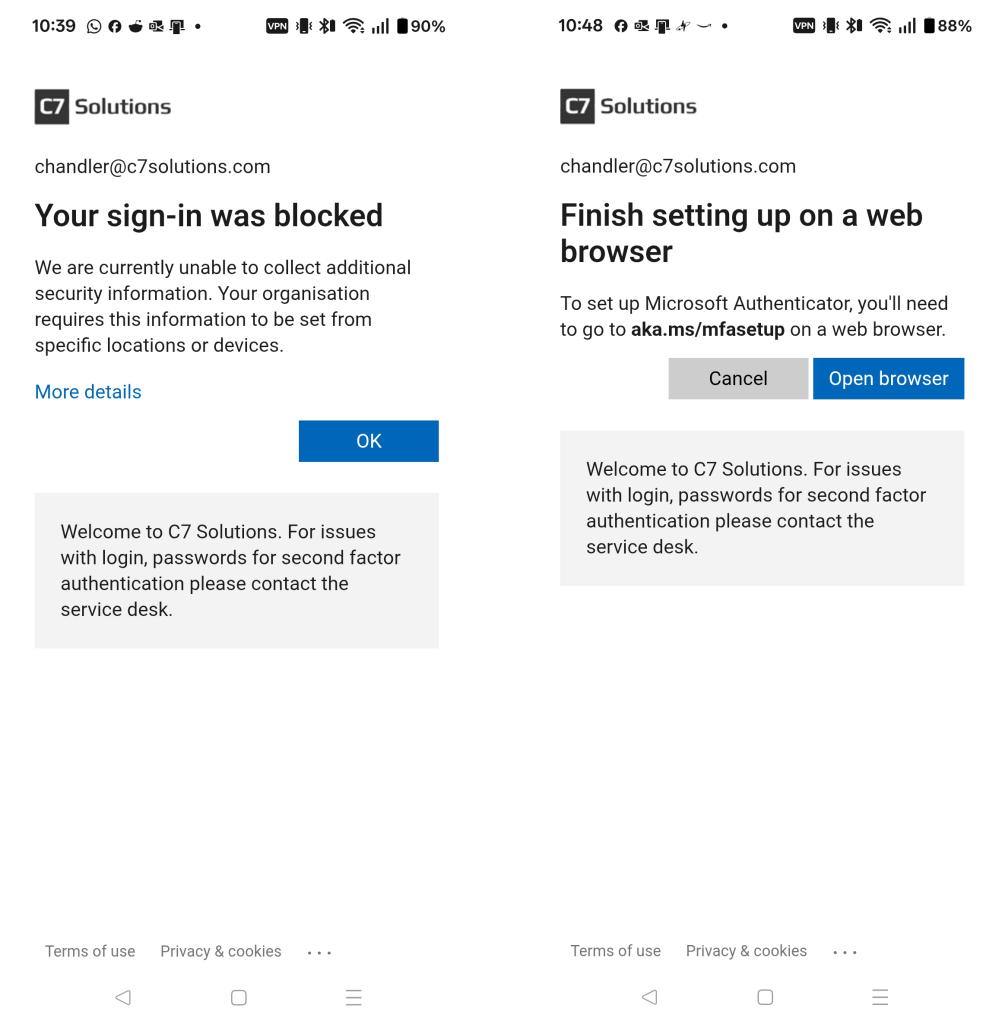This screenshot has width=1002, height=1024.
Task: Tap the 88% battery indicator
Action: [948, 26]
